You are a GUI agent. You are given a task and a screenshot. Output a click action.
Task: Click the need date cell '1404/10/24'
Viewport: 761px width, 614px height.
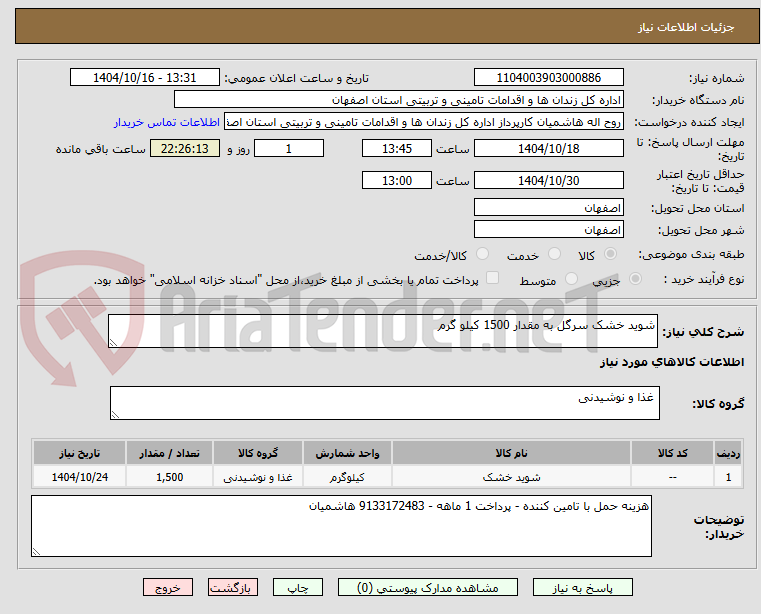coord(80,477)
